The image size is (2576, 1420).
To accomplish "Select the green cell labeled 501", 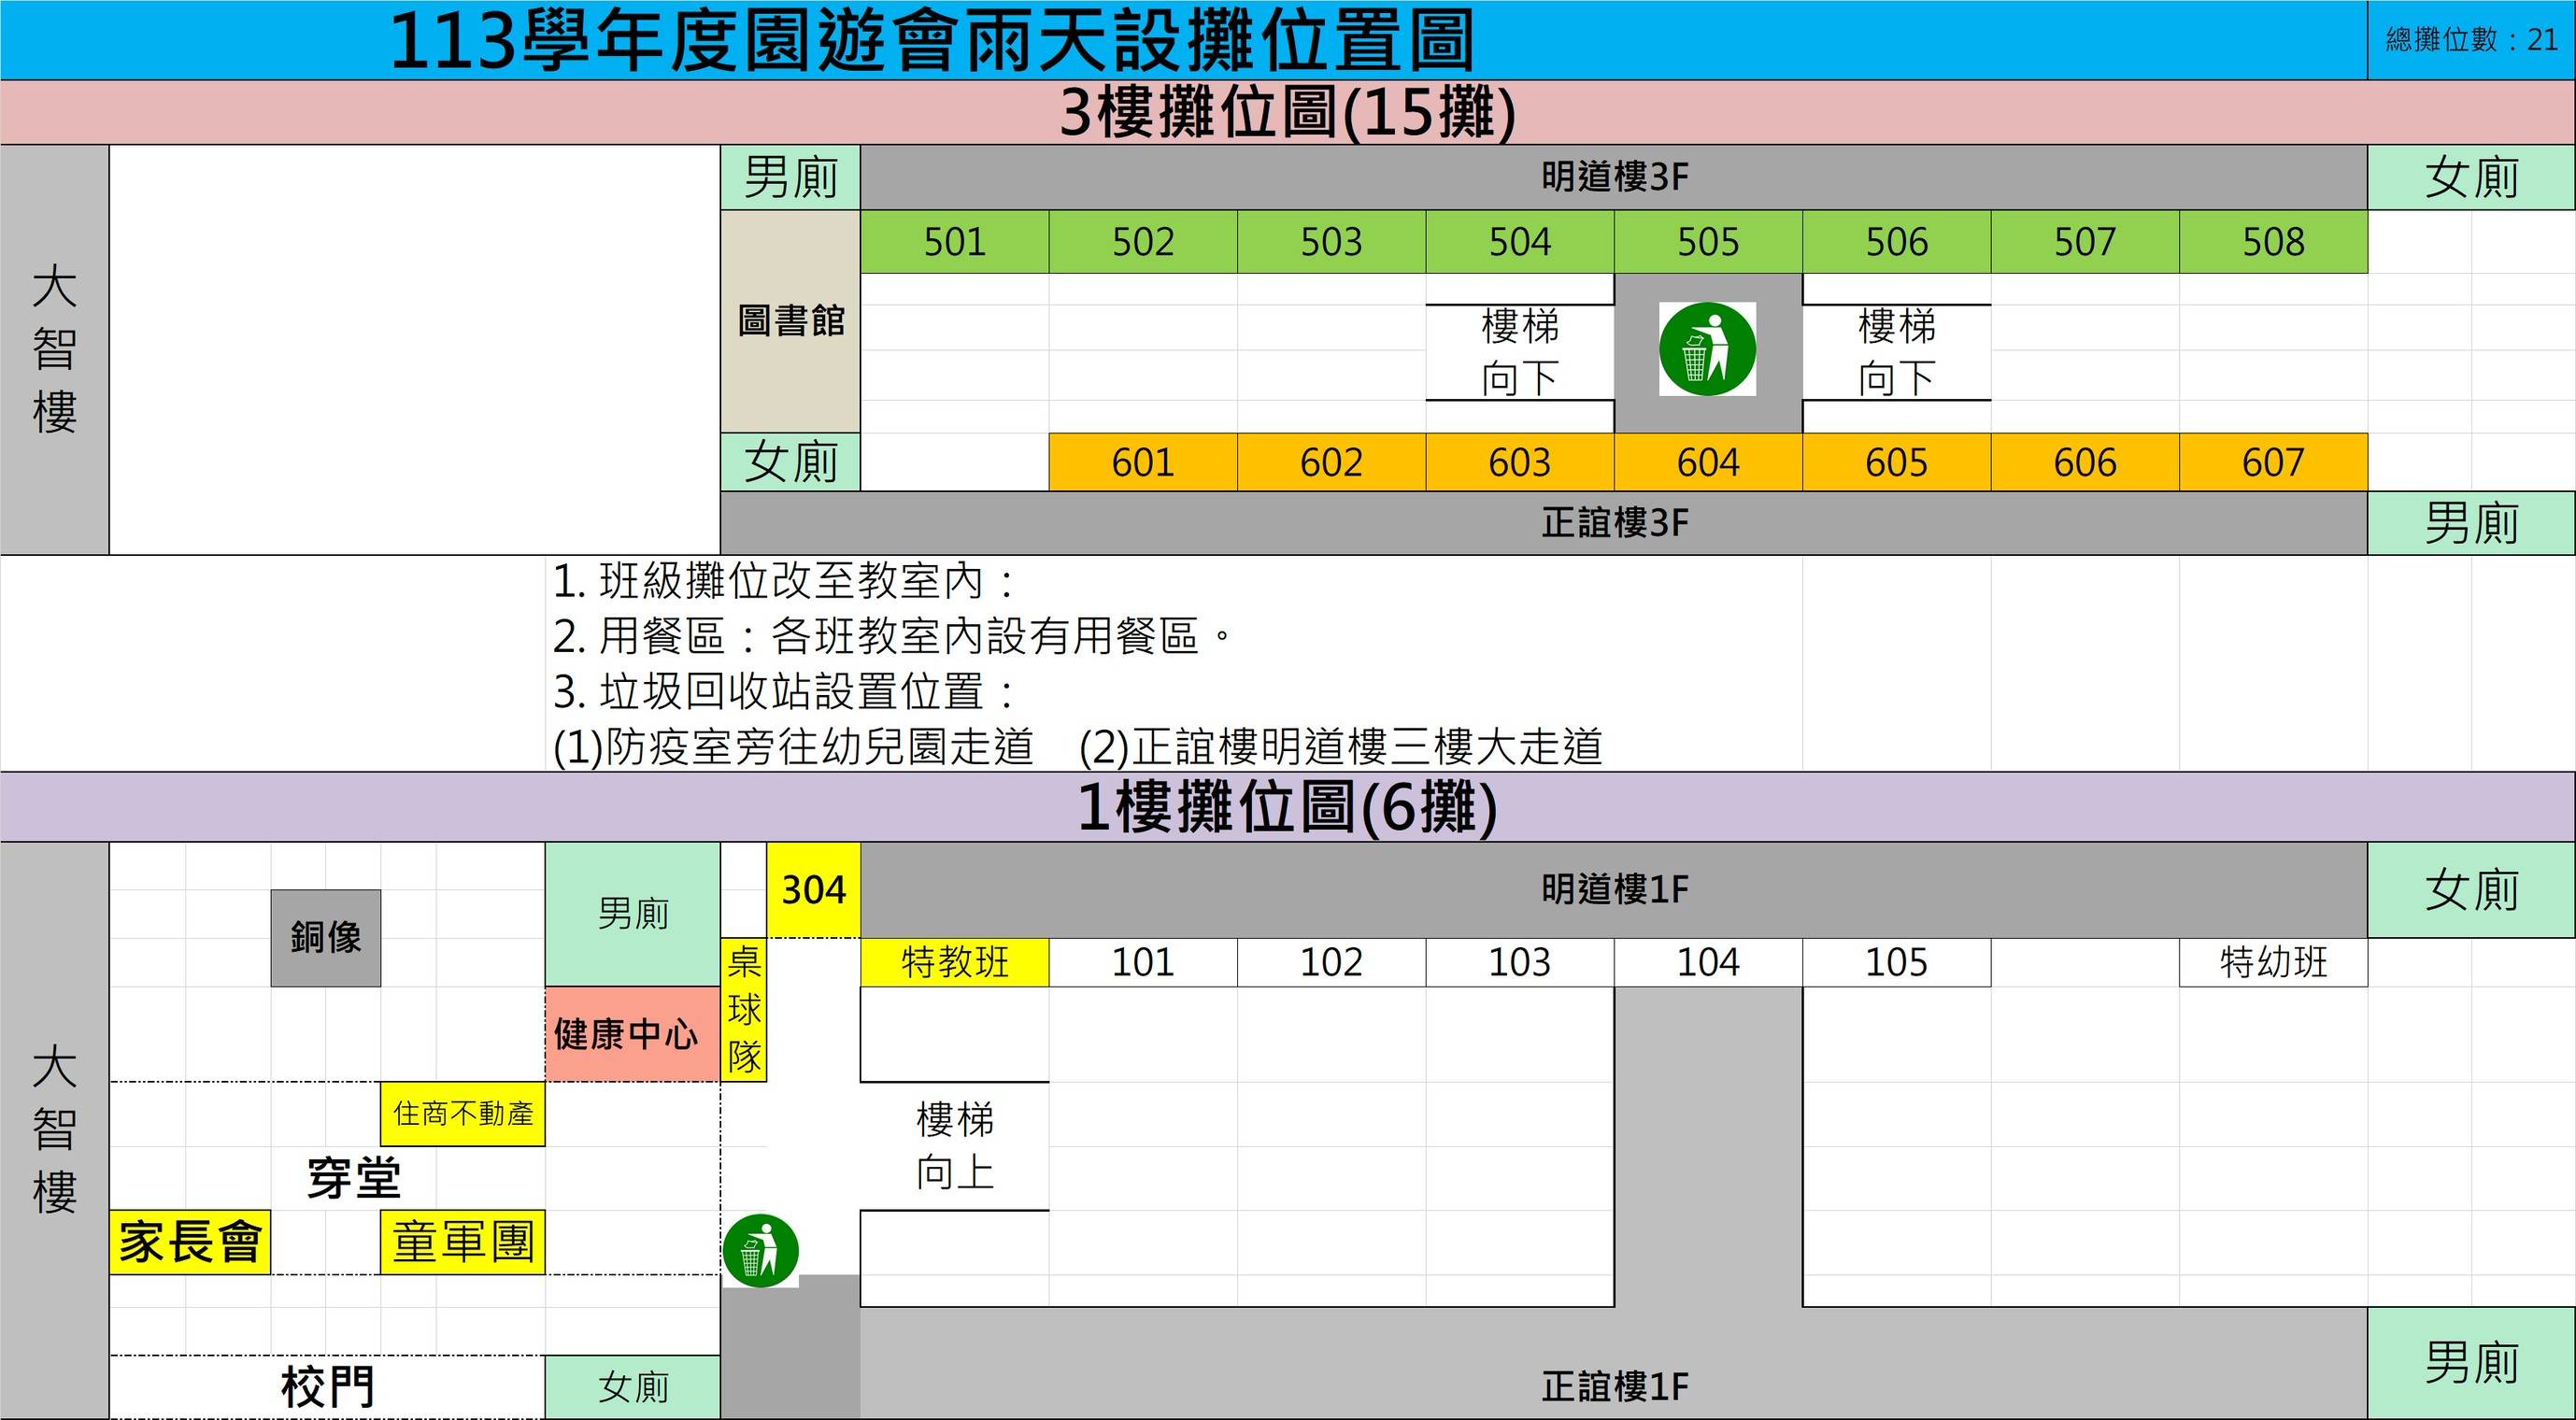I will click(x=954, y=242).
